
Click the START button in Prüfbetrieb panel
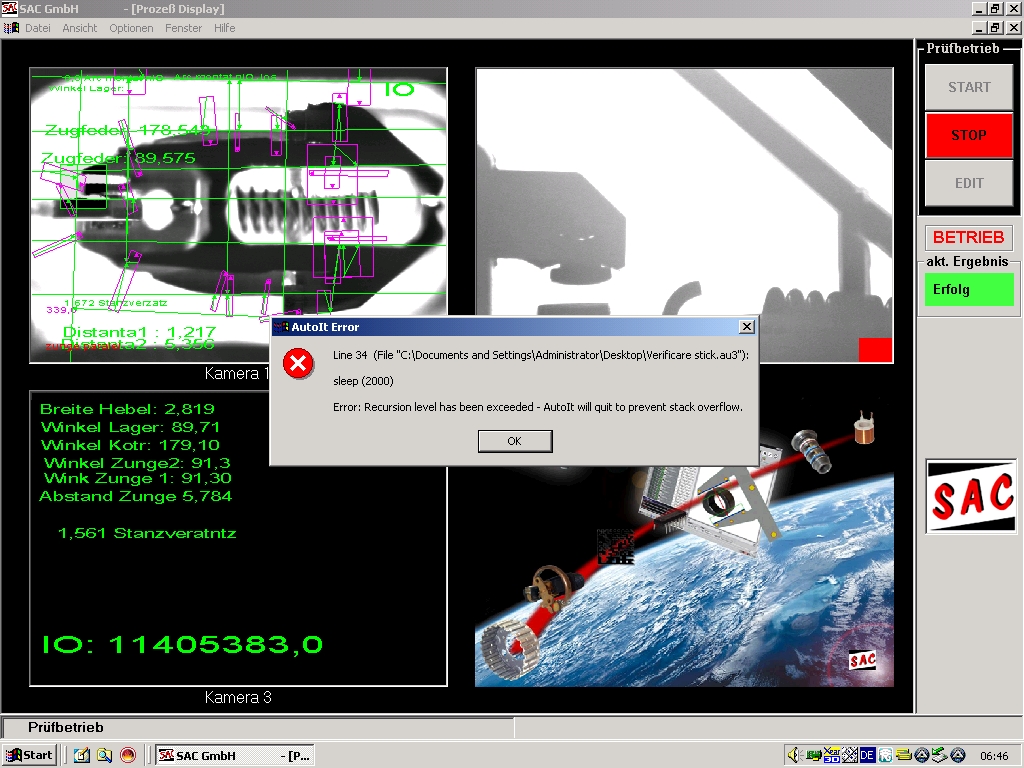[968, 87]
